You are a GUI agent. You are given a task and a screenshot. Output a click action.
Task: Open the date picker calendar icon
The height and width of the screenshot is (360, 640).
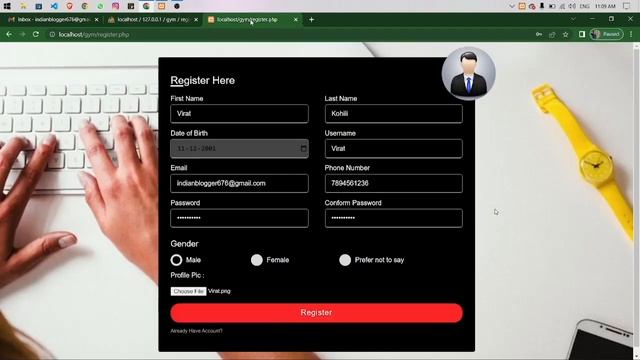303,149
